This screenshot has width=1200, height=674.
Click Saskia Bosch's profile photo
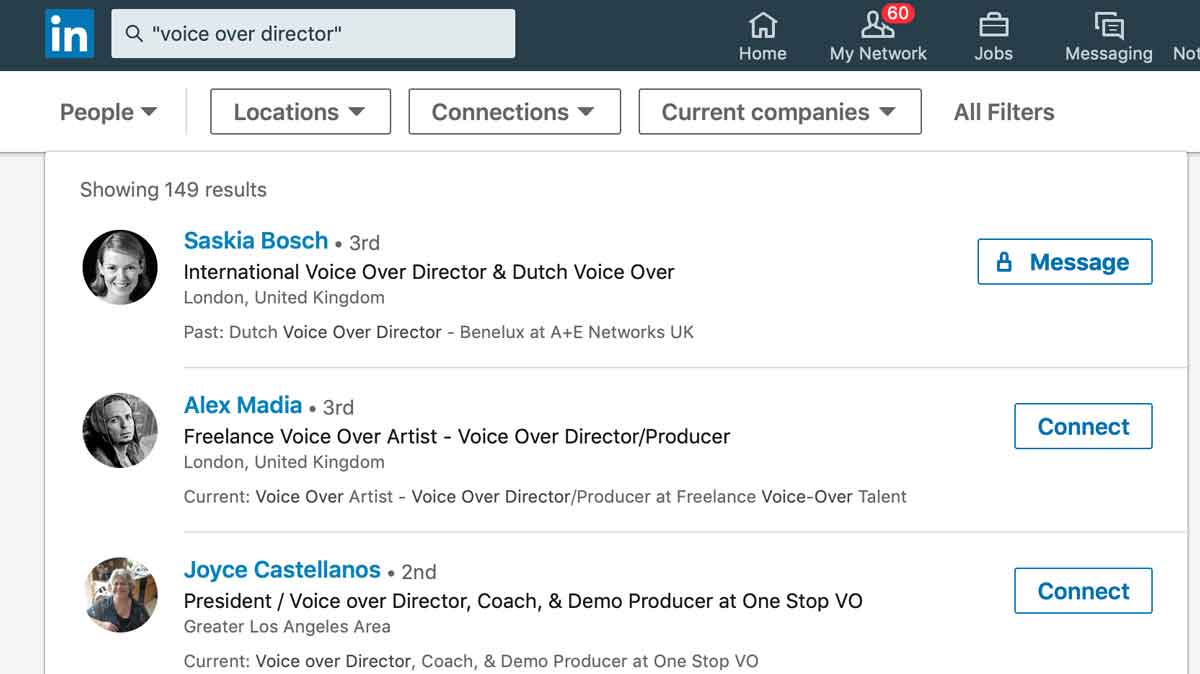[120, 267]
